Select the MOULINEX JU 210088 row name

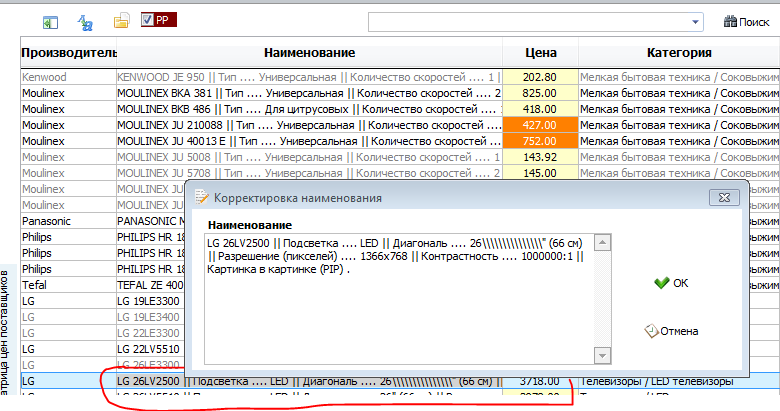[309, 125]
